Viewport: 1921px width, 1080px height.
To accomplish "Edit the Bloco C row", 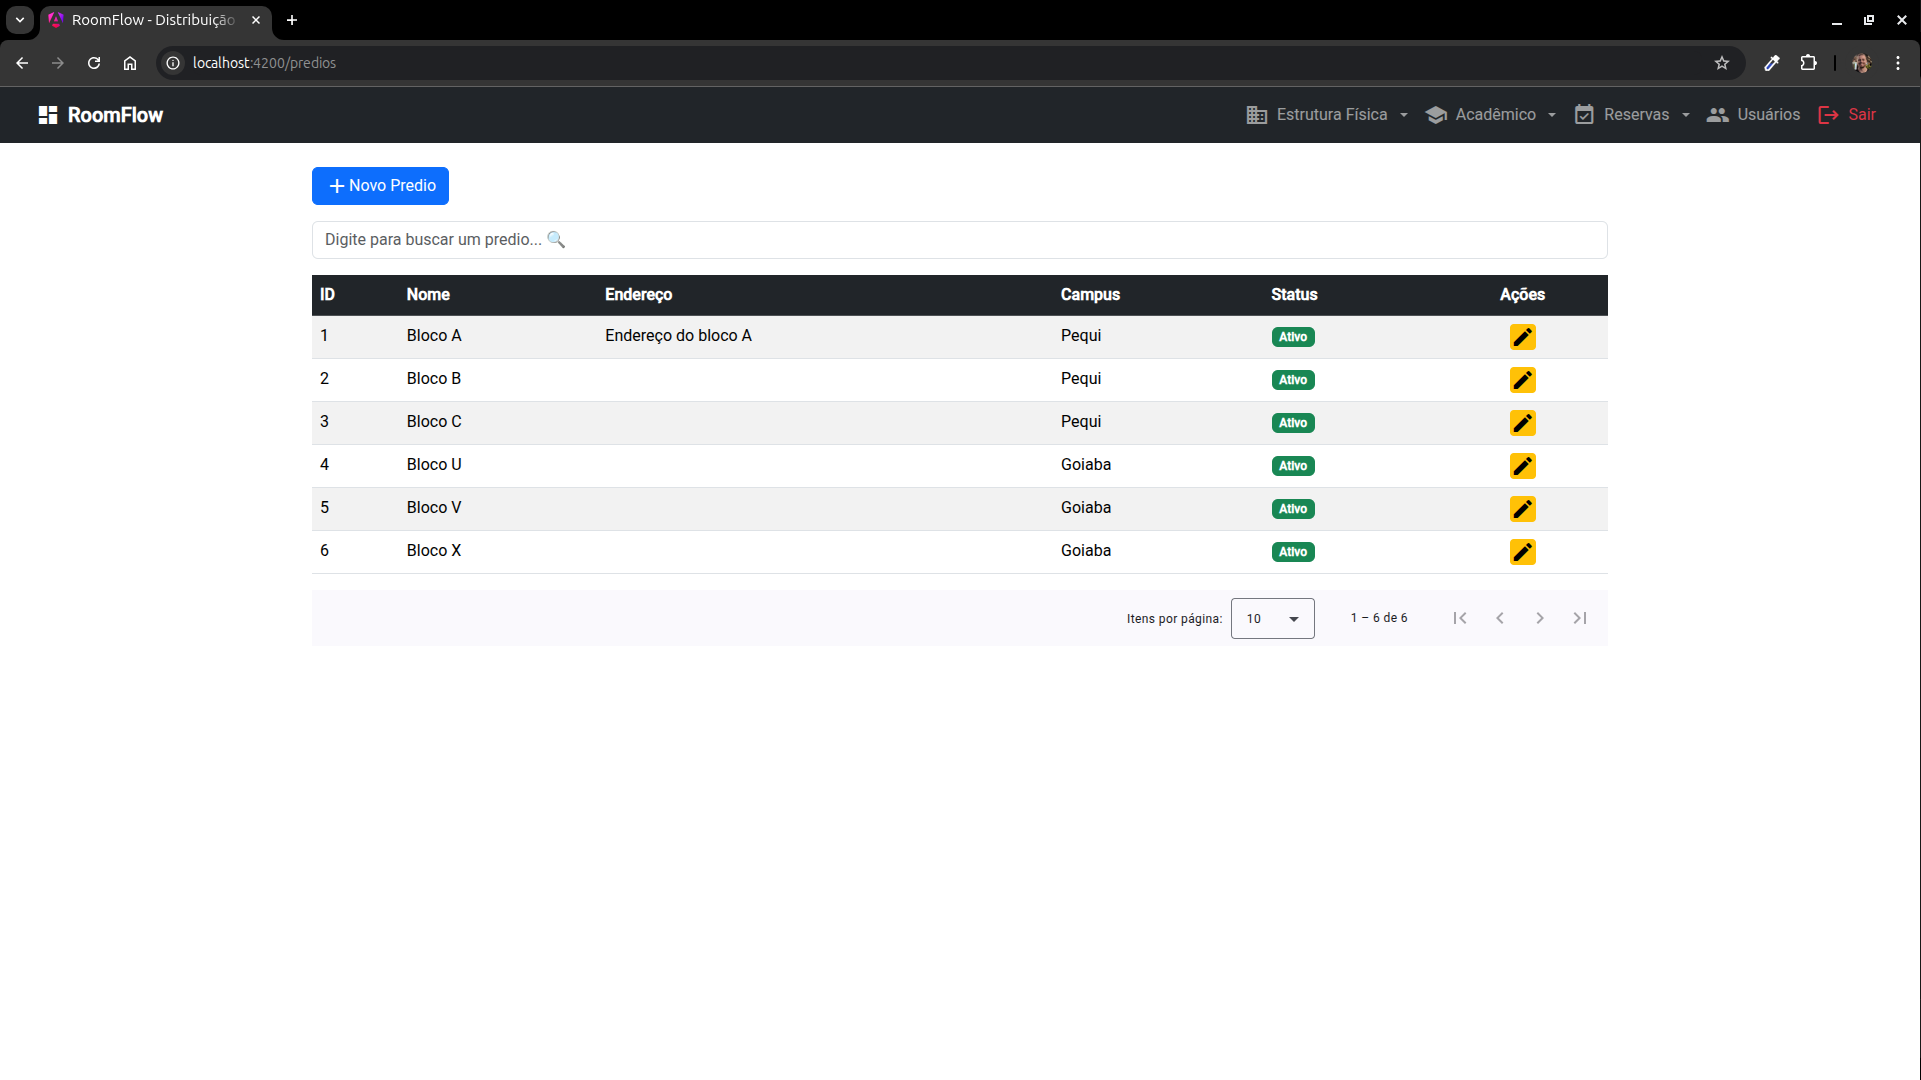I will (x=1522, y=423).
